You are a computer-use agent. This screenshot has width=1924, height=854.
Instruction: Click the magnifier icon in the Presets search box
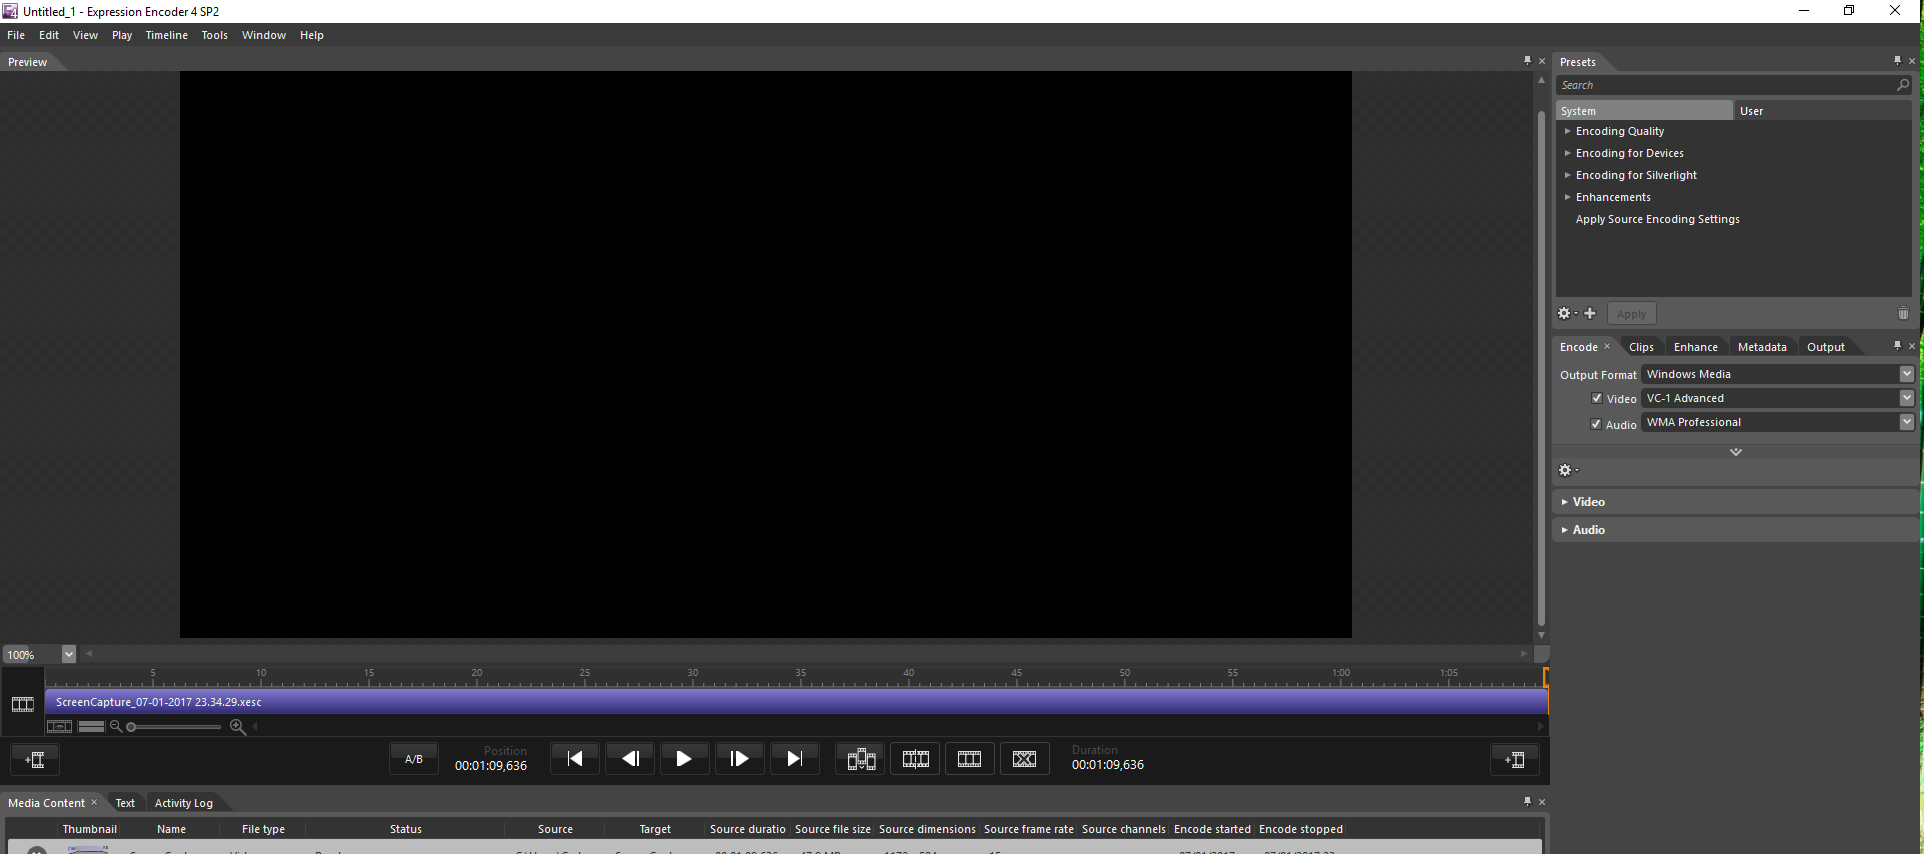(x=1902, y=86)
